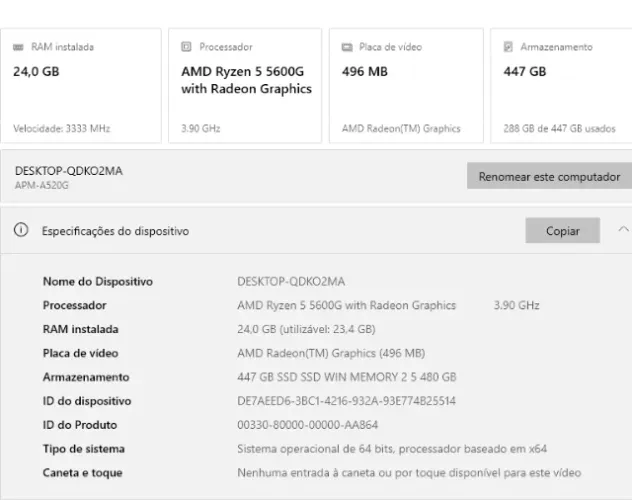Click the RAM instalada memory icon
This screenshot has height=500, width=632.
(18, 47)
